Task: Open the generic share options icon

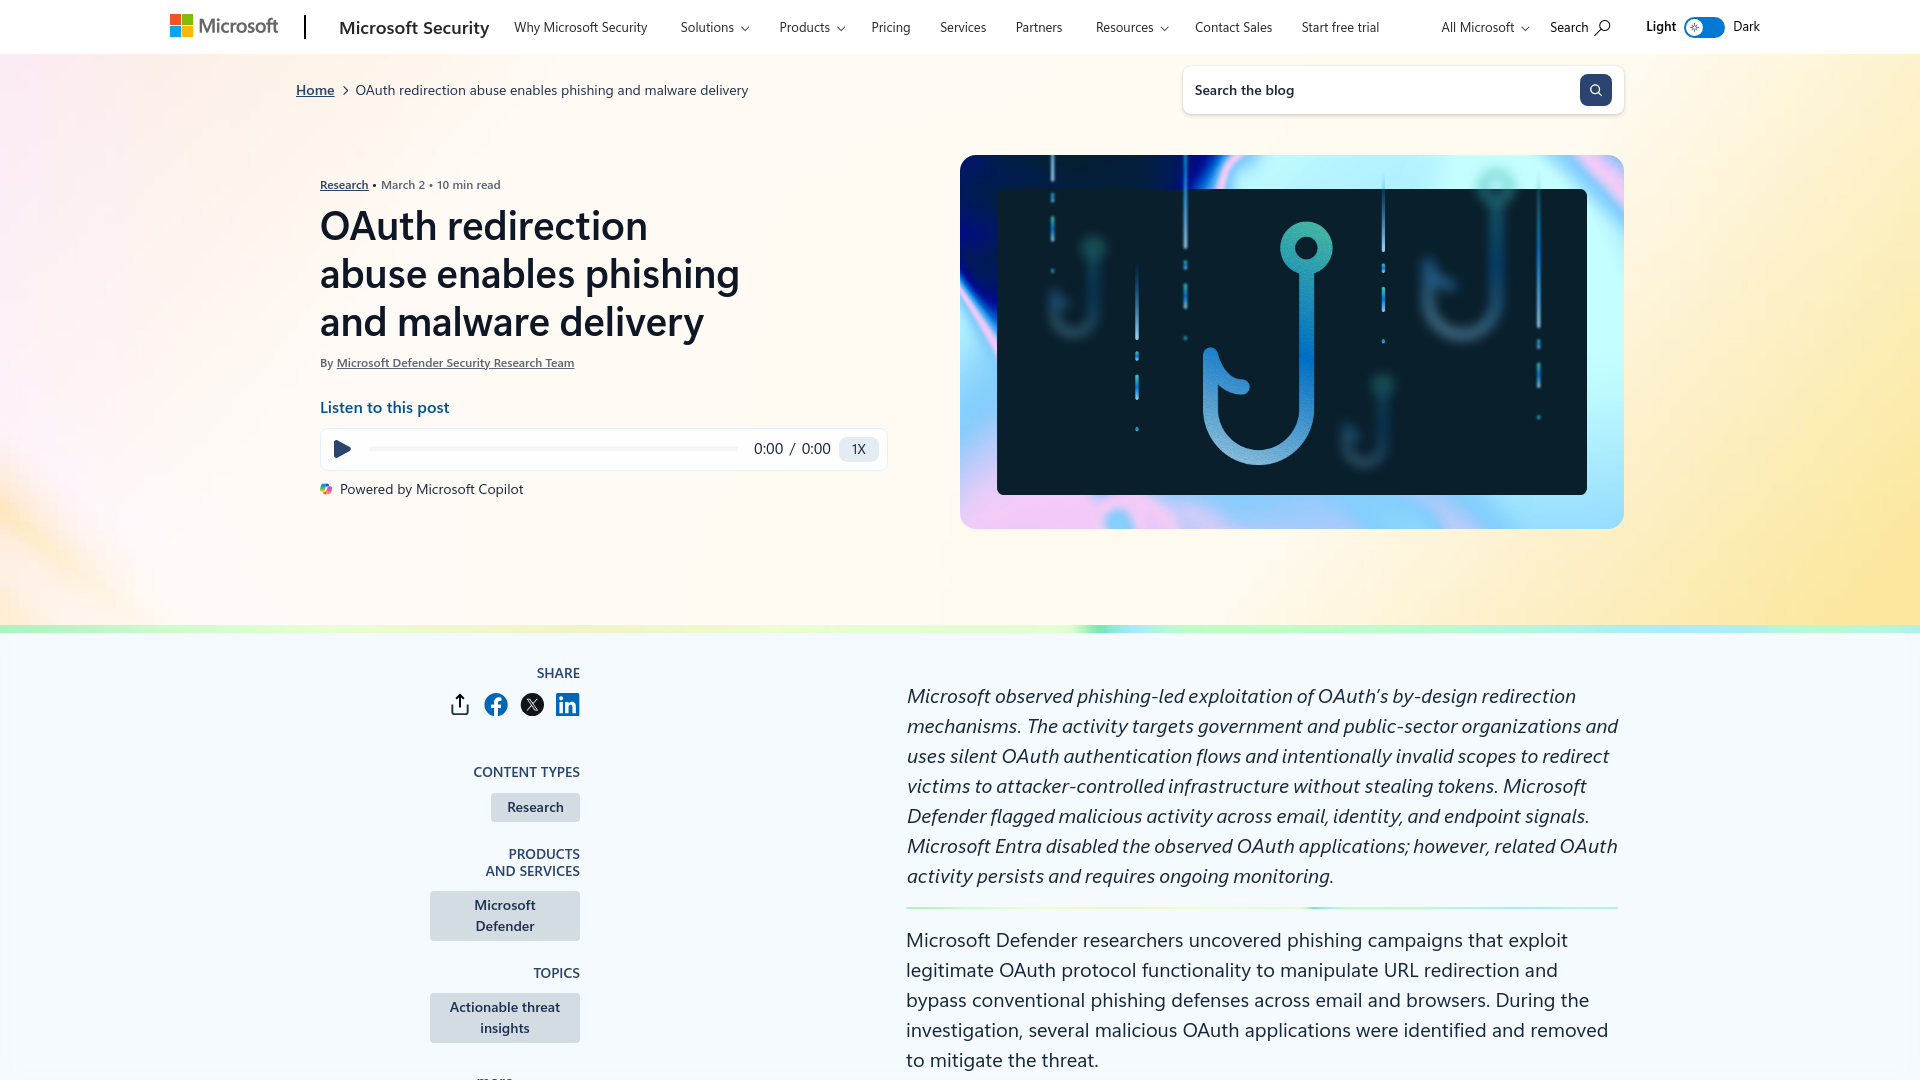Action: pos(459,704)
